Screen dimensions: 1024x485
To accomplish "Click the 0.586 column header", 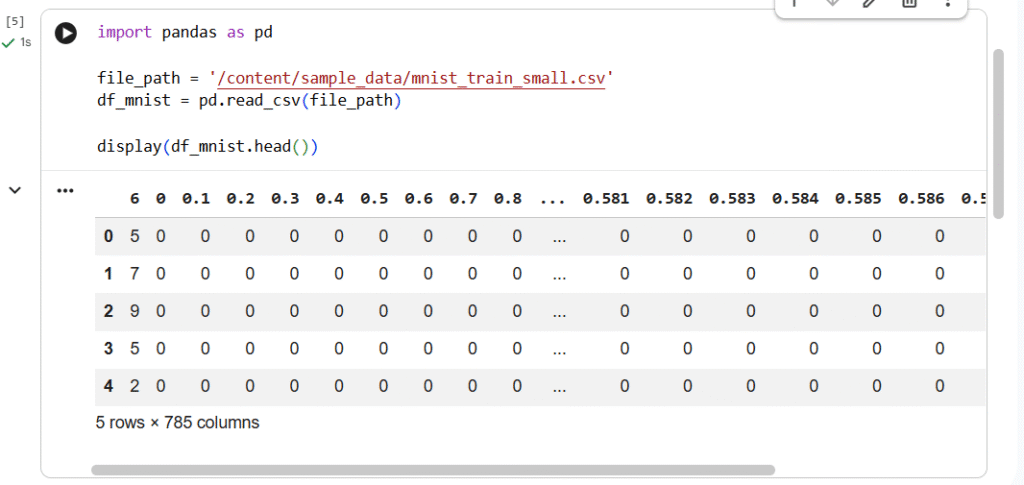I will click(x=920, y=199).
